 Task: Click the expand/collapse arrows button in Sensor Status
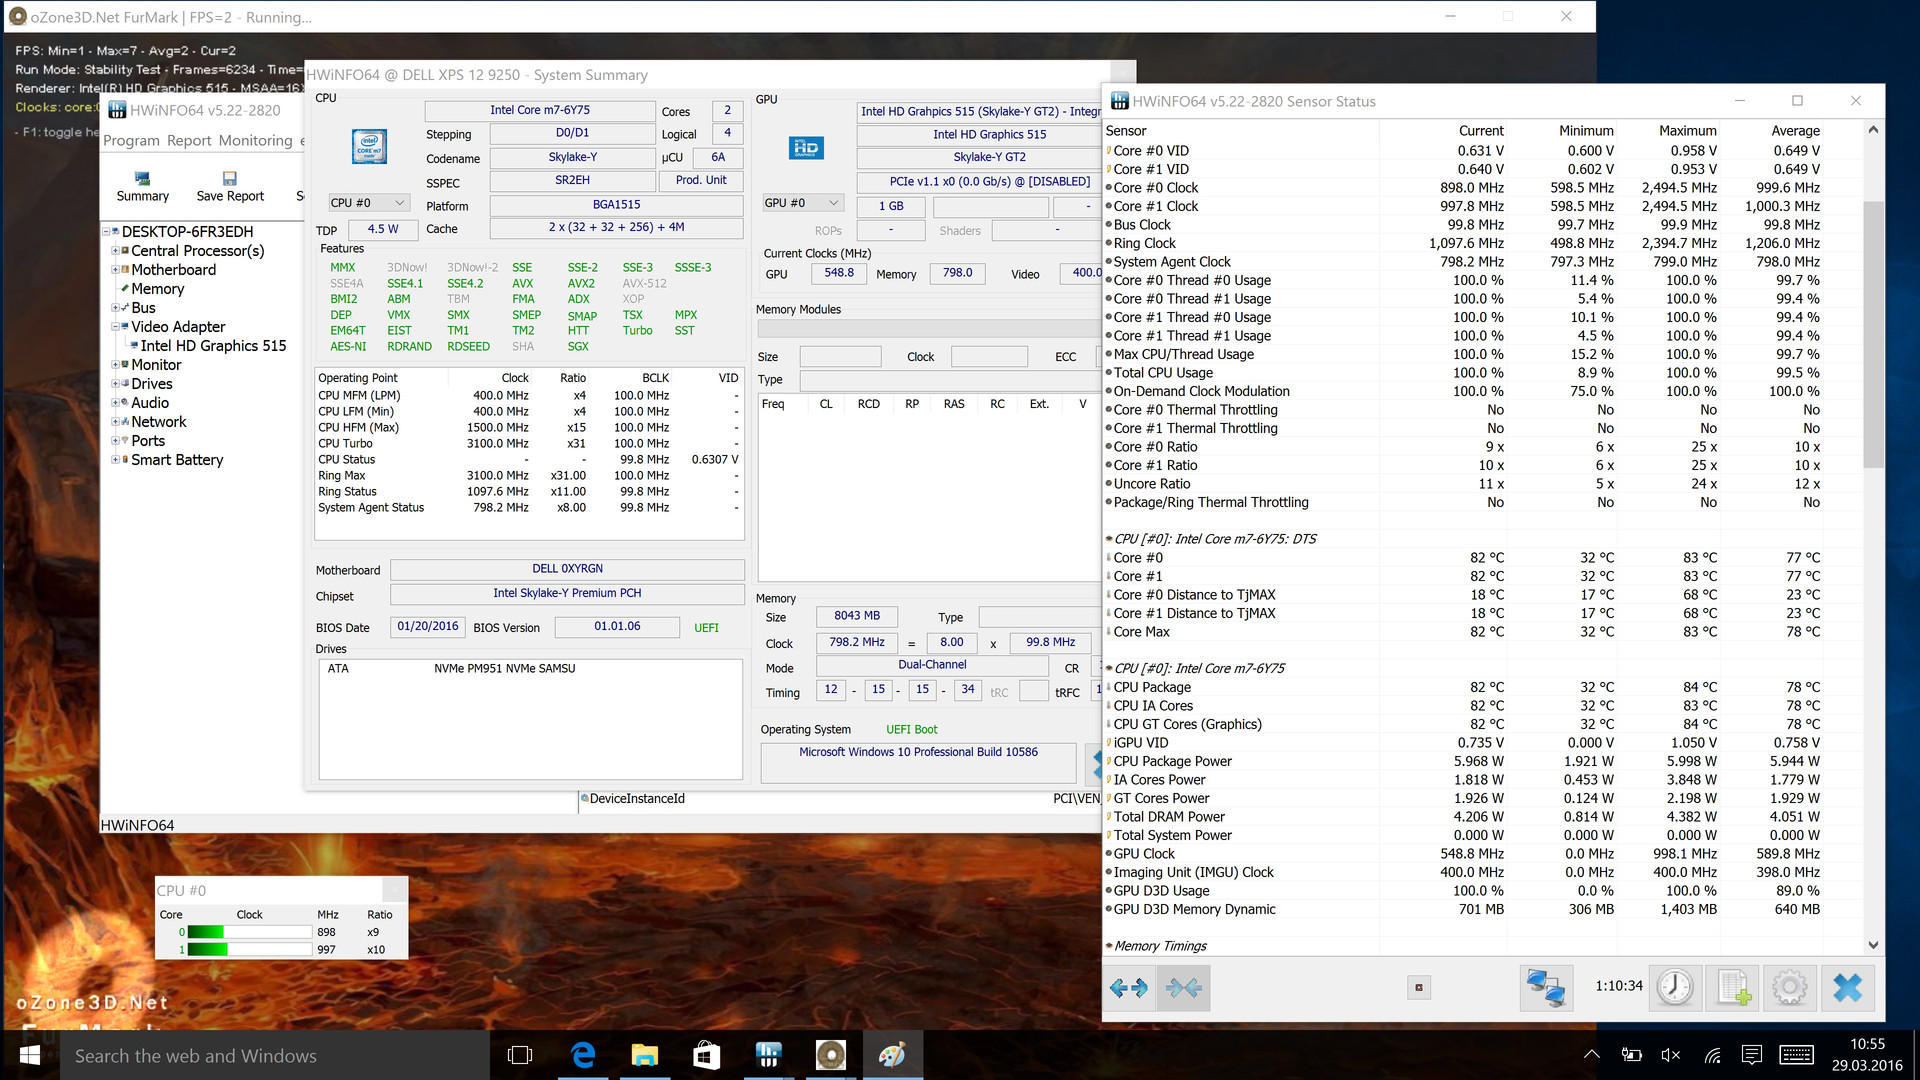coord(1129,988)
